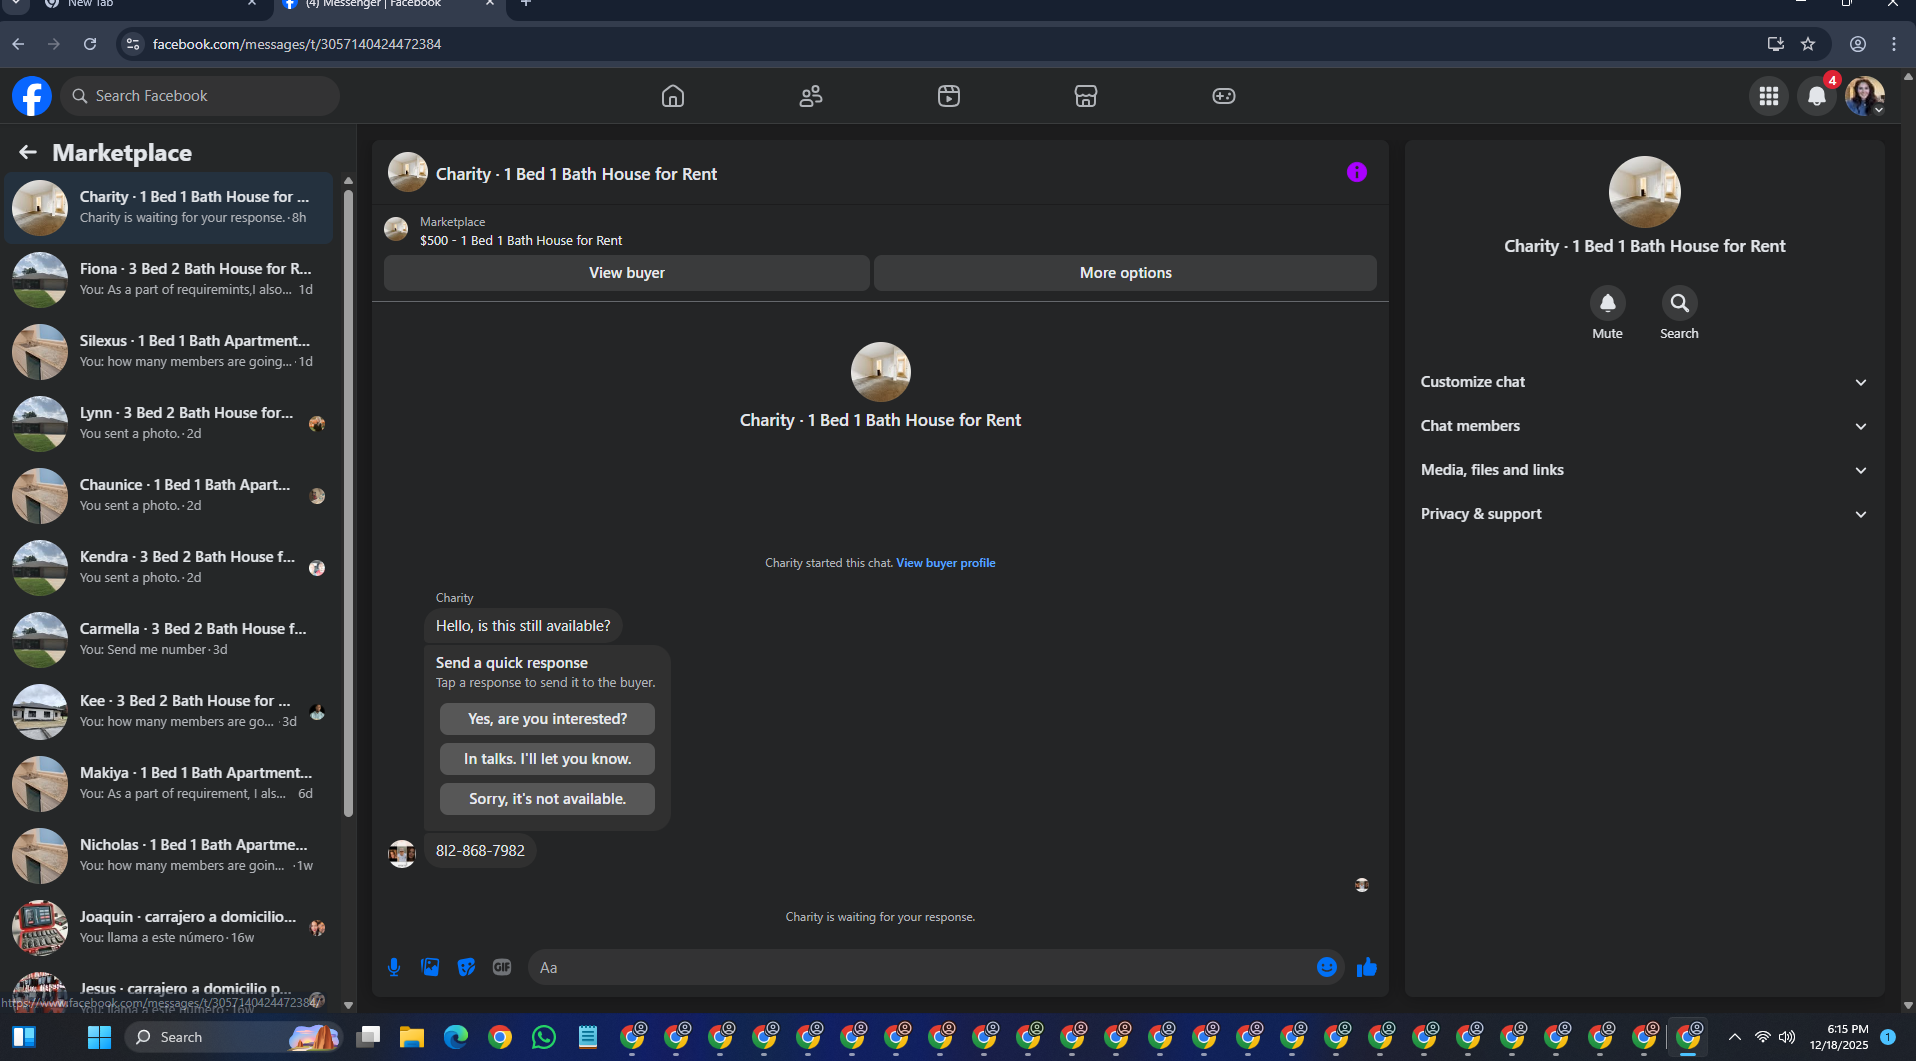Go back using the Marketplace back arrow
This screenshot has width=1916, height=1061.
(28, 152)
